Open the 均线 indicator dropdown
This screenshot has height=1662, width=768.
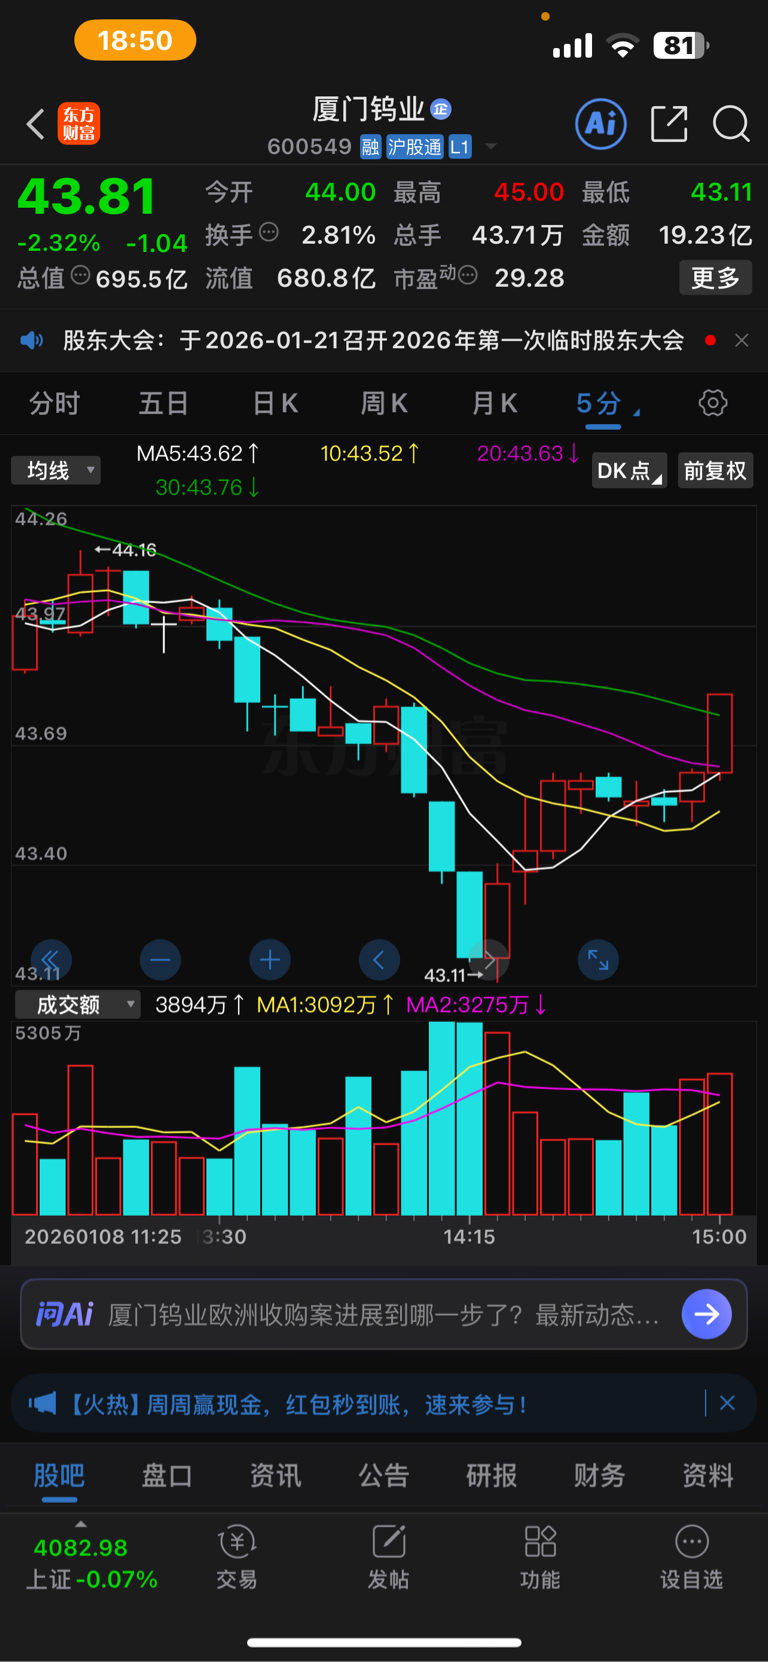coord(56,470)
